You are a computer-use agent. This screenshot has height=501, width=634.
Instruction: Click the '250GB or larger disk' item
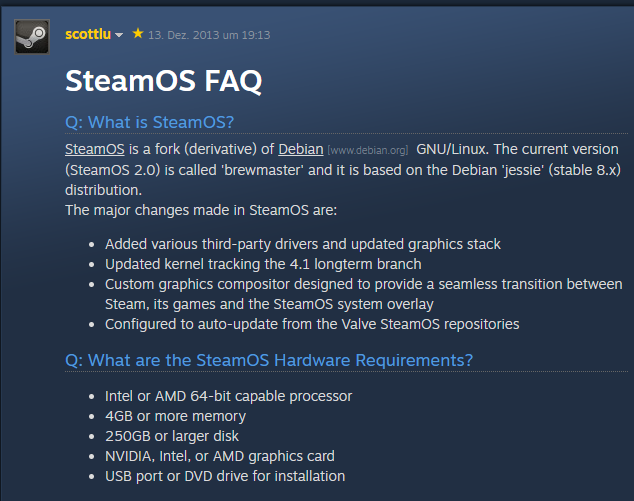point(172,436)
